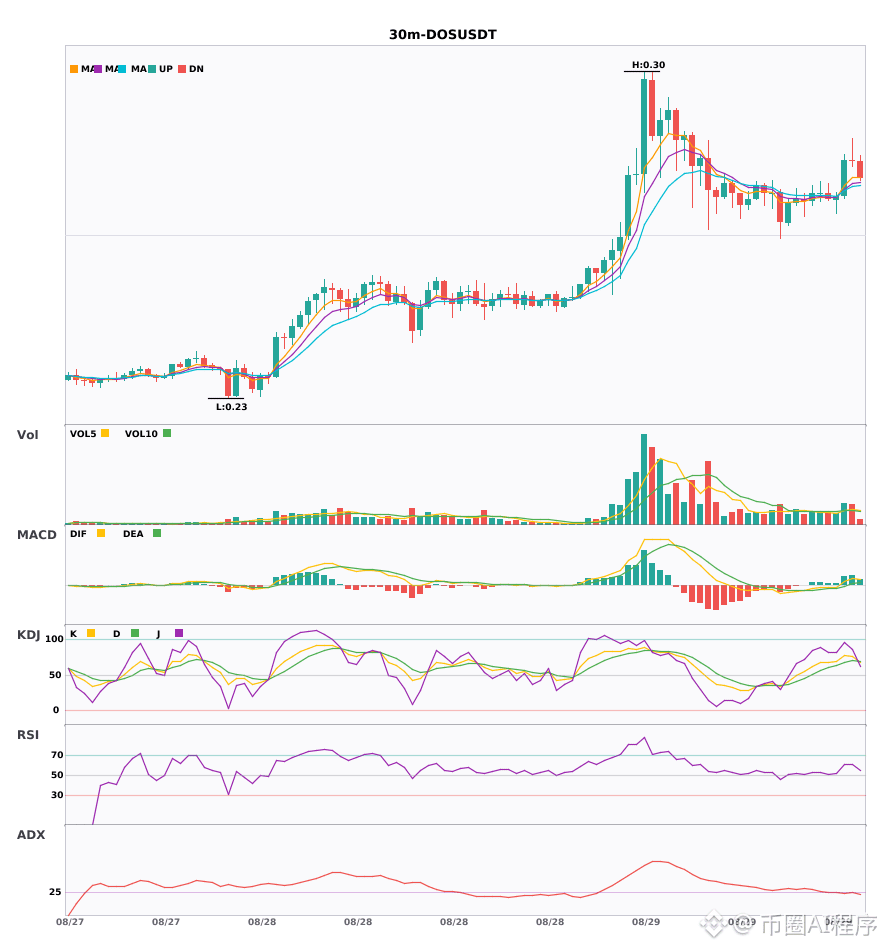The height and width of the screenshot is (950, 885).
Task: Click the yellow K legend swatch
Action: [91, 633]
